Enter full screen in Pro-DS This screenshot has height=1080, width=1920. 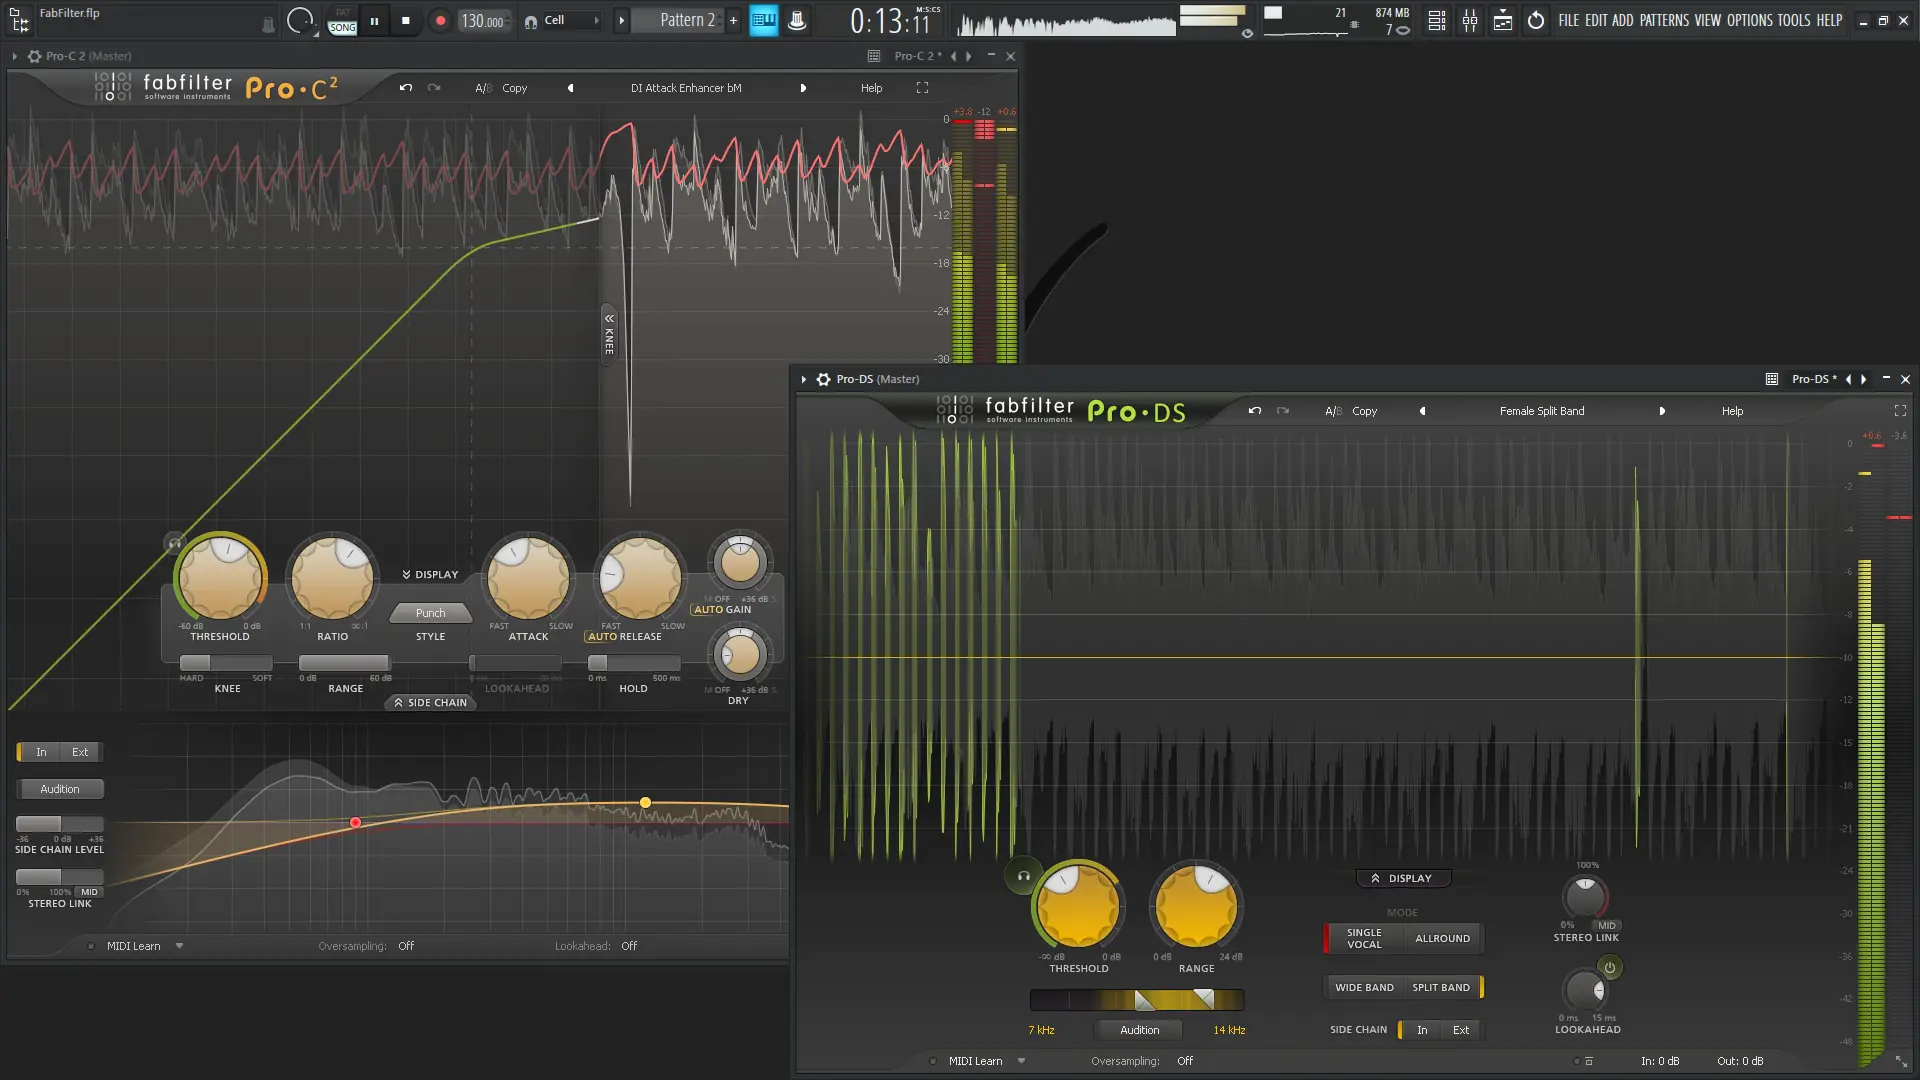(1900, 411)
